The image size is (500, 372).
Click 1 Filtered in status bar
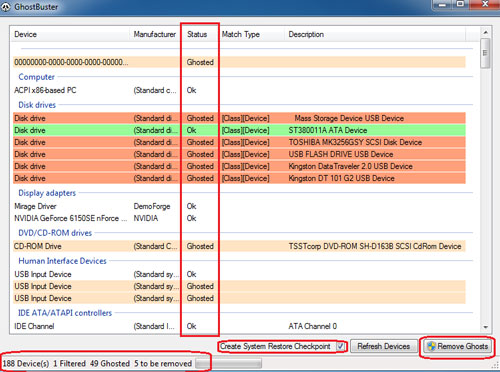pos(69,363)
